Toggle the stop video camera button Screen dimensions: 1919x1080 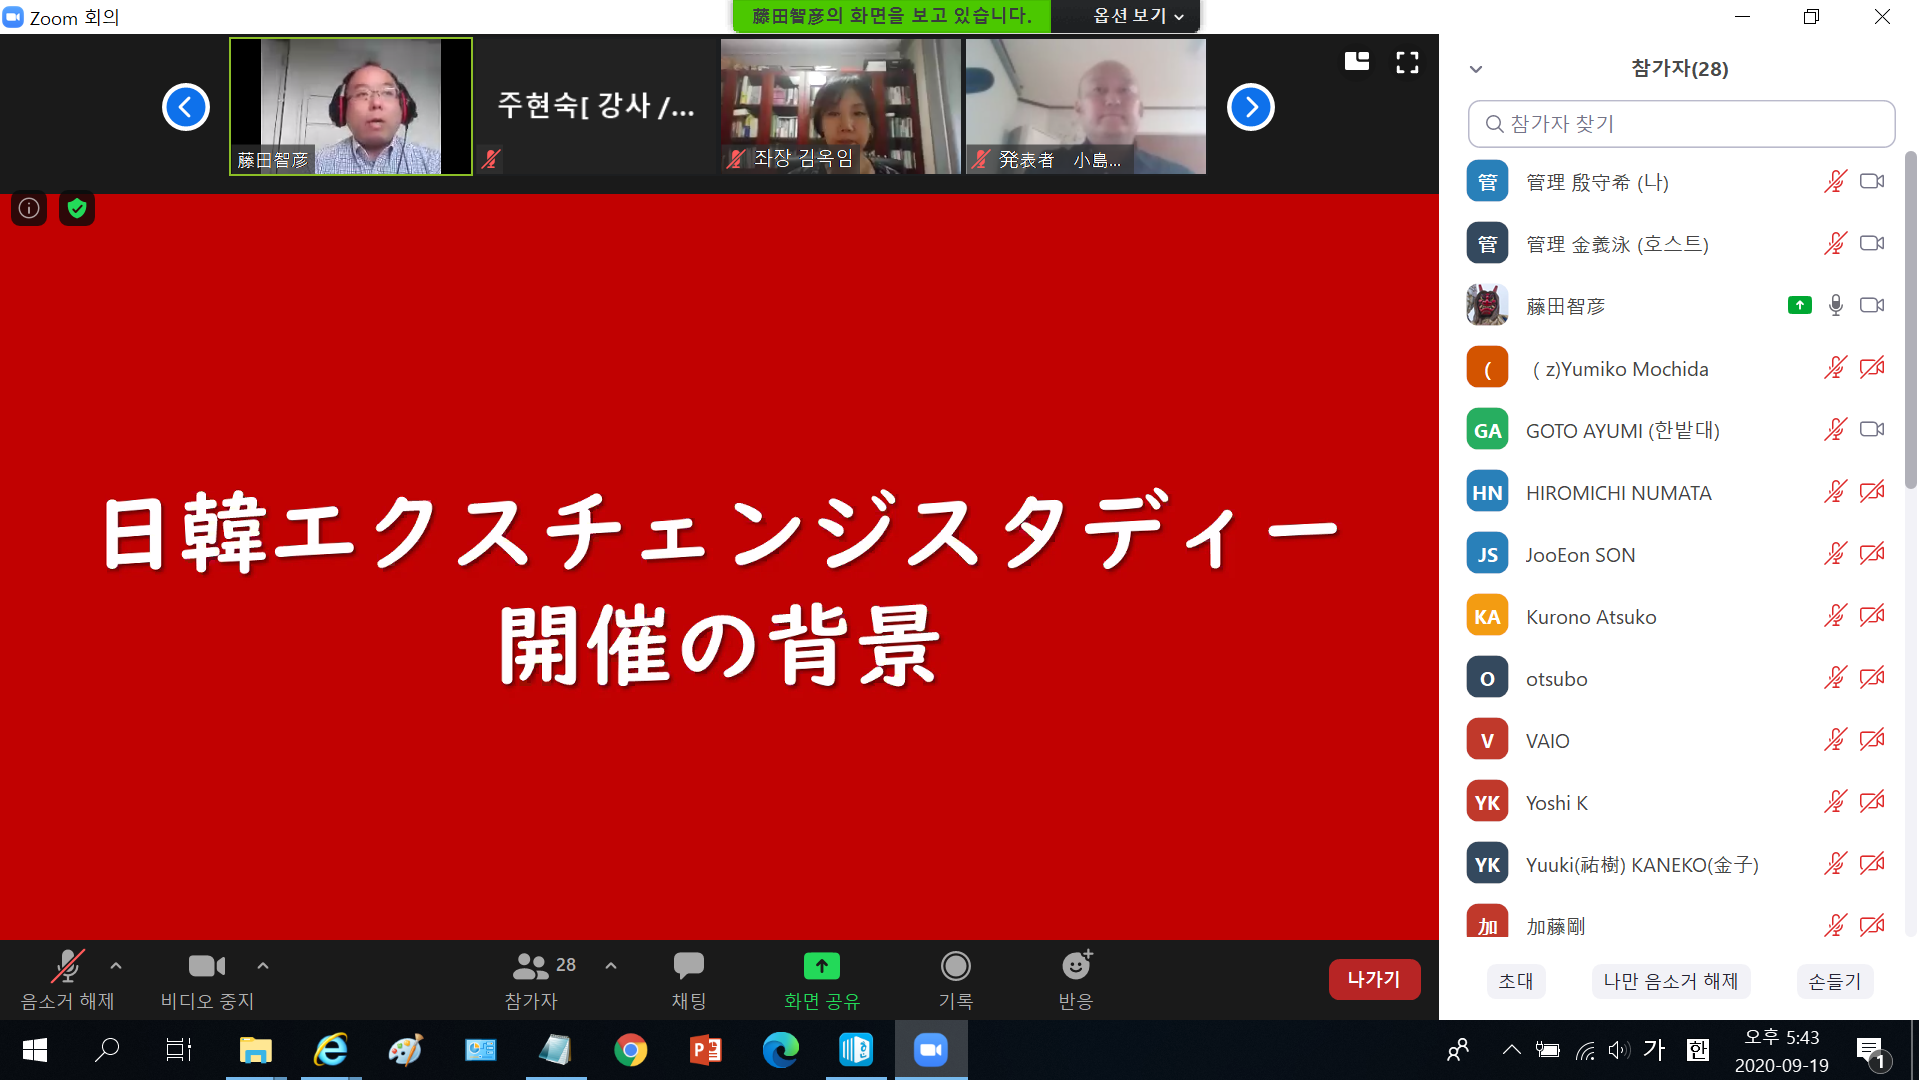pos(207,966)
